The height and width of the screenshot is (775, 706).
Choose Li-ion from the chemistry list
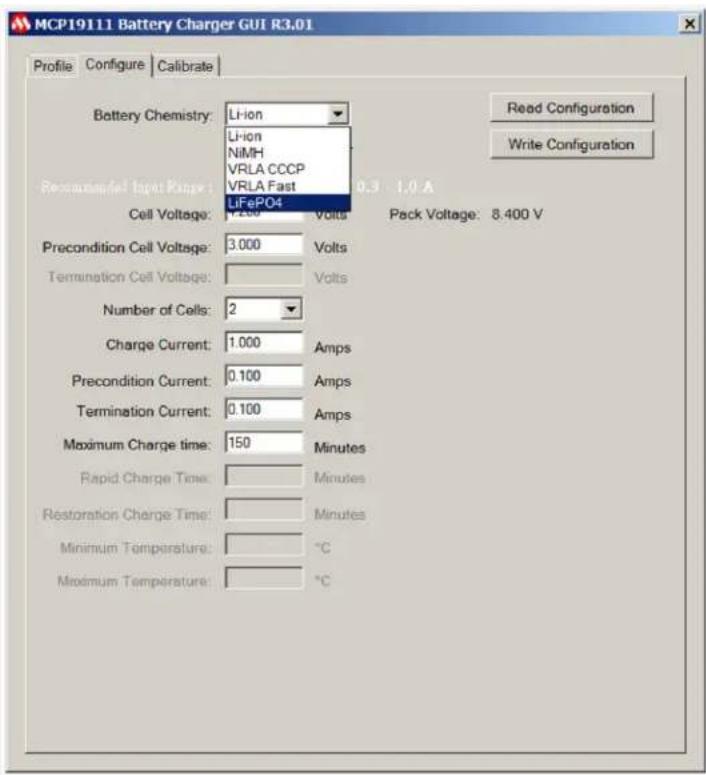(x=288, y=136)
